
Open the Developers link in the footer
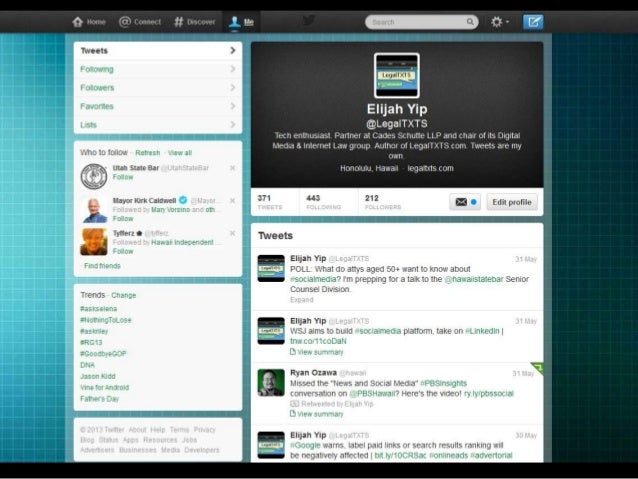click(202, 450)
